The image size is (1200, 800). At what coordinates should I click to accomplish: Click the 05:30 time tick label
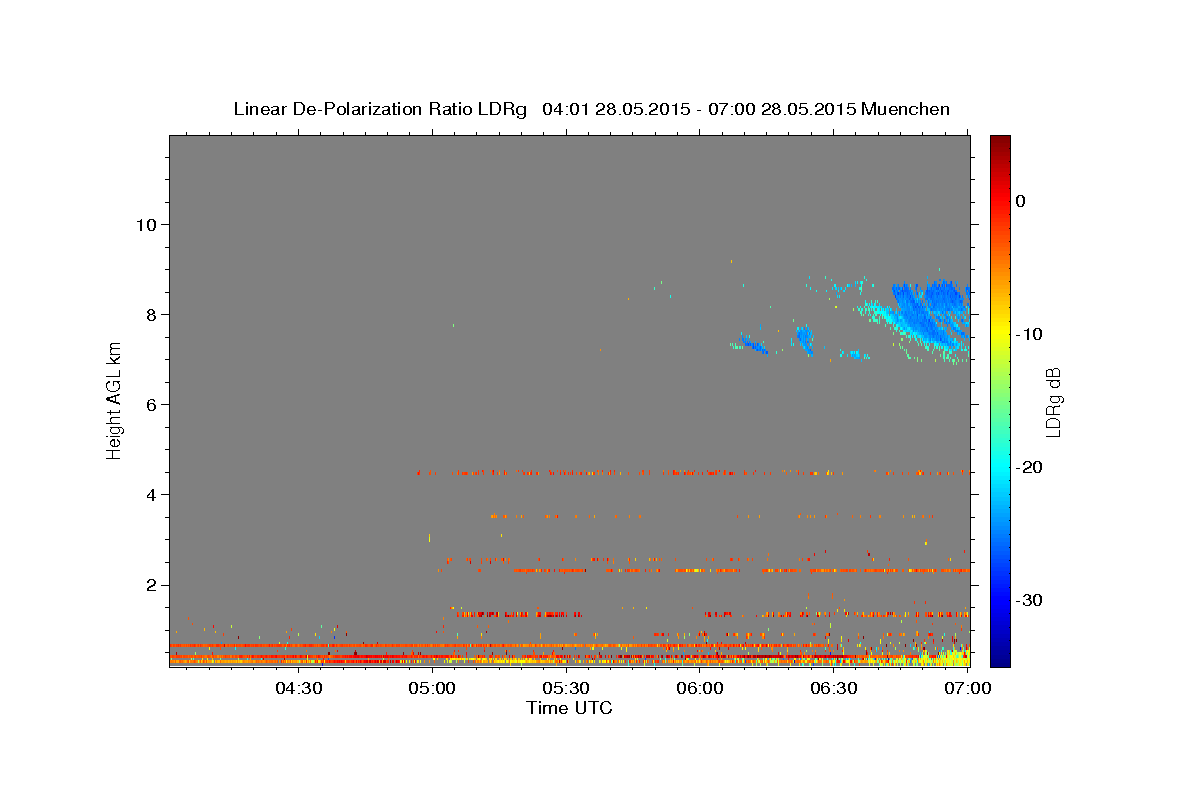click(566, 688)
